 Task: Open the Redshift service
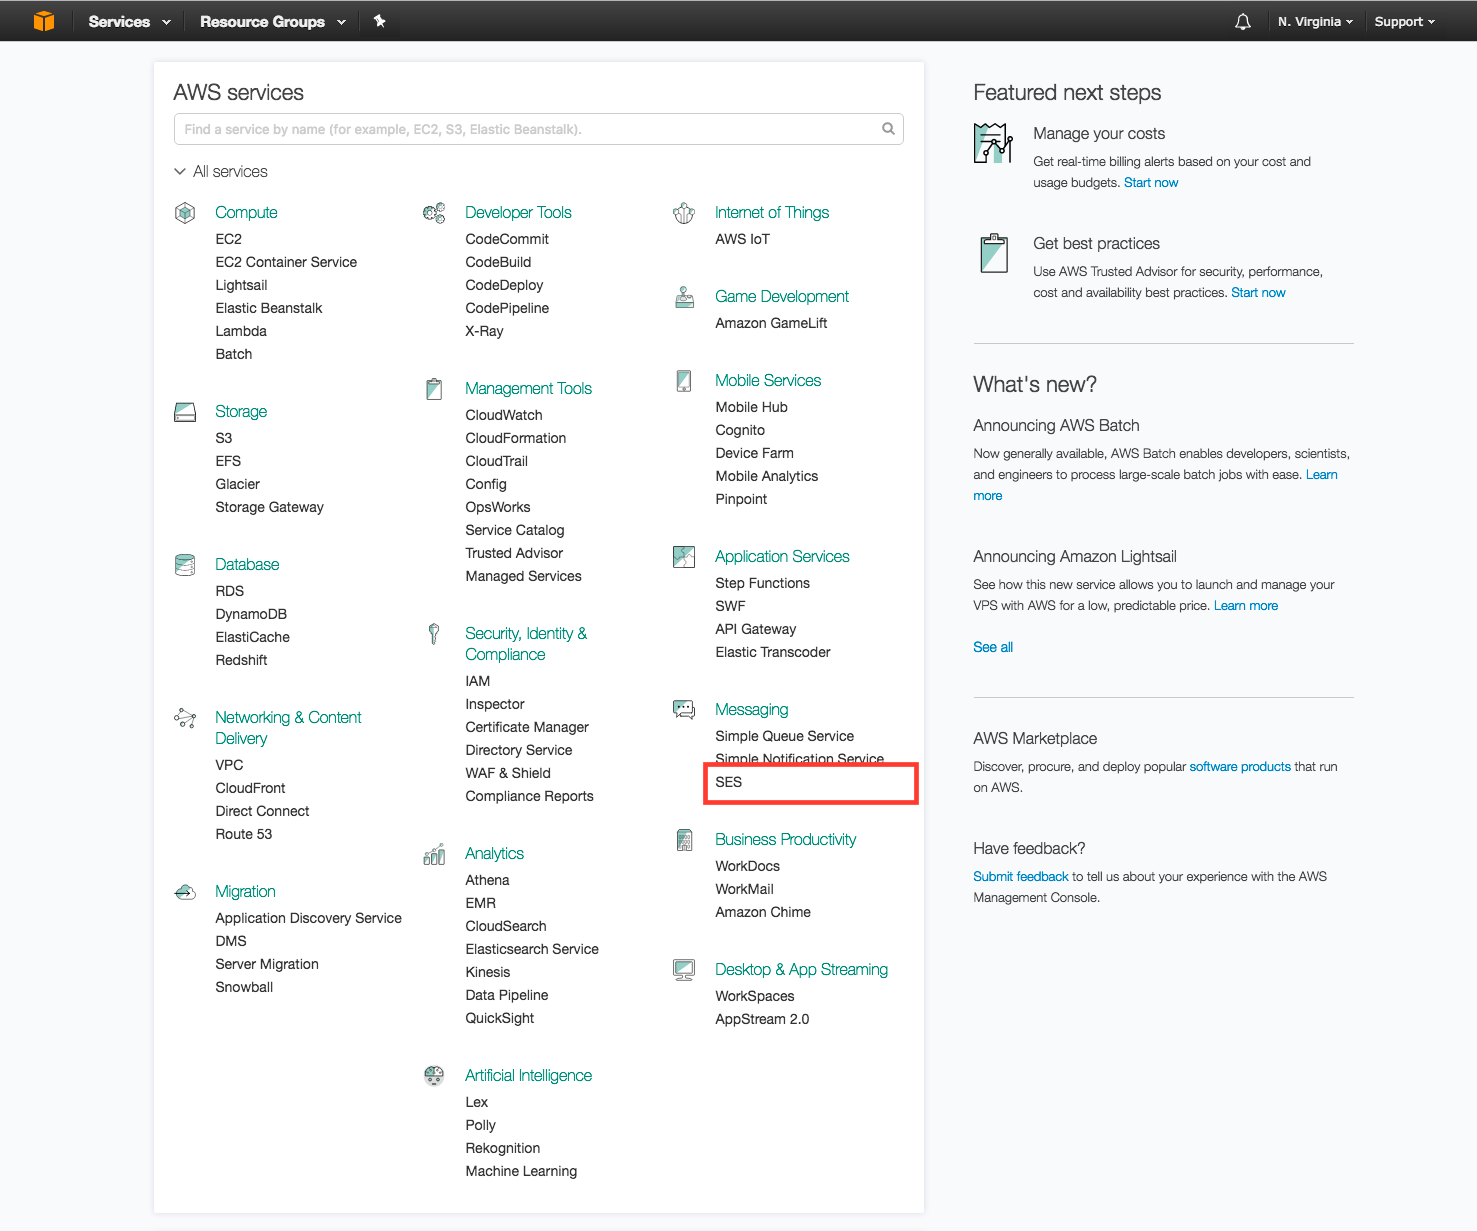coord(241,660)
